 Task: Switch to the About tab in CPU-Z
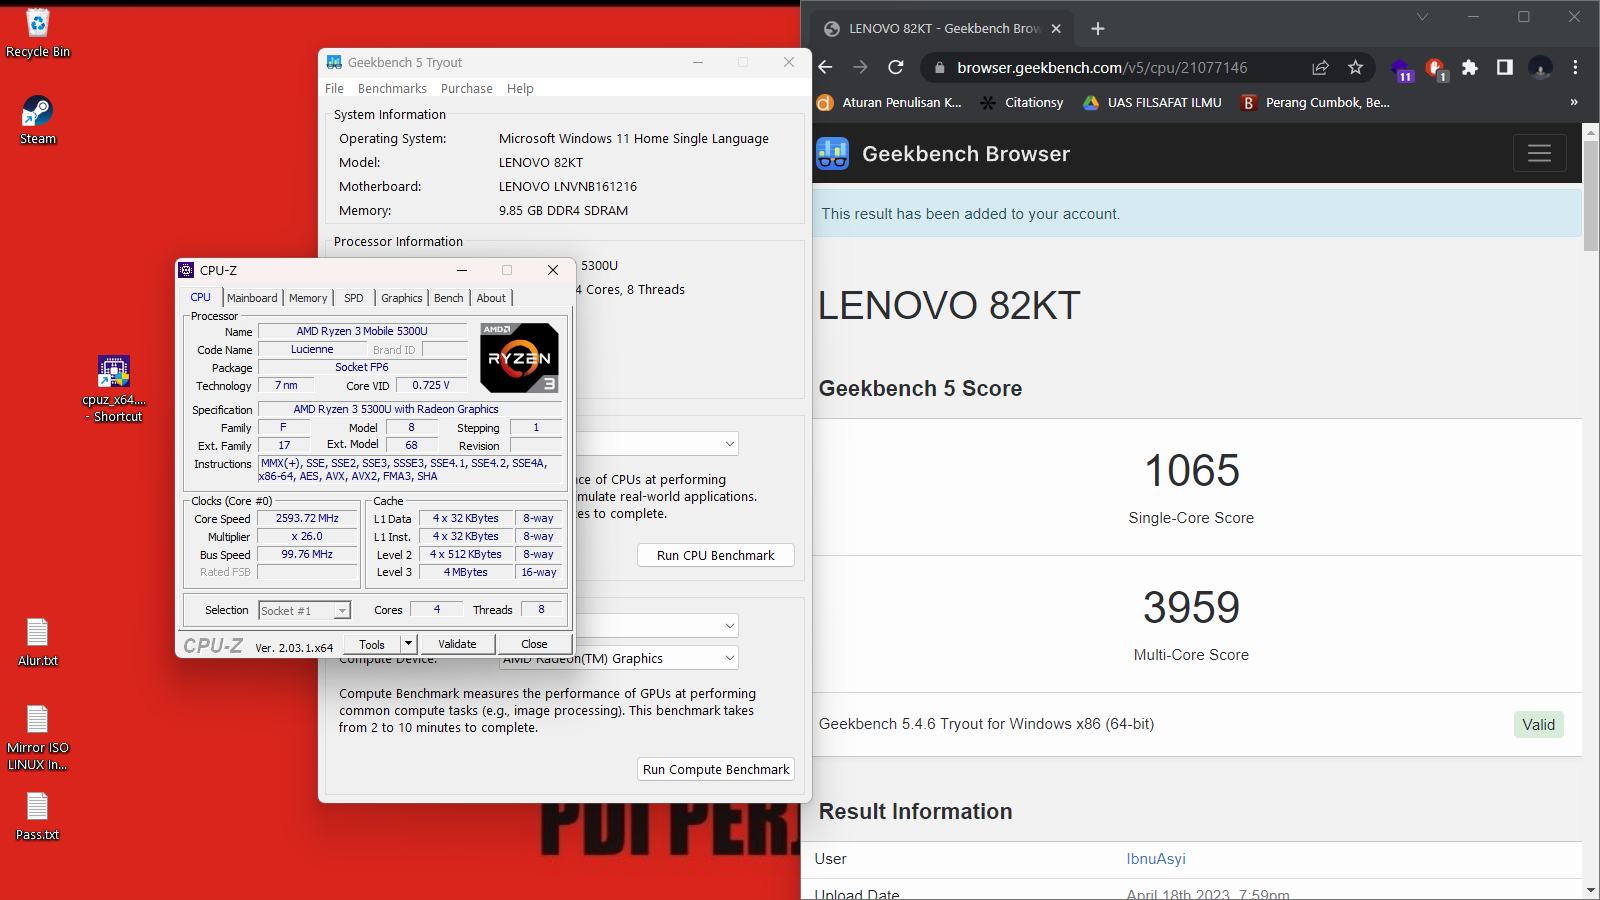click(491, 298)
